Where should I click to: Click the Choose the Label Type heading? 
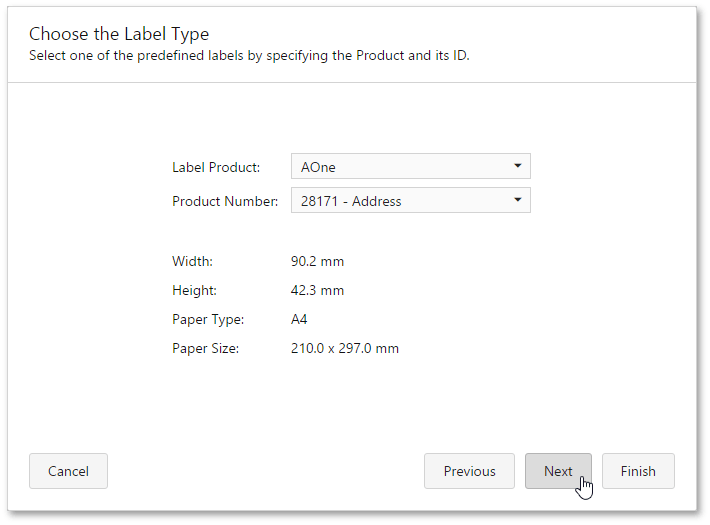click(119, 34)
